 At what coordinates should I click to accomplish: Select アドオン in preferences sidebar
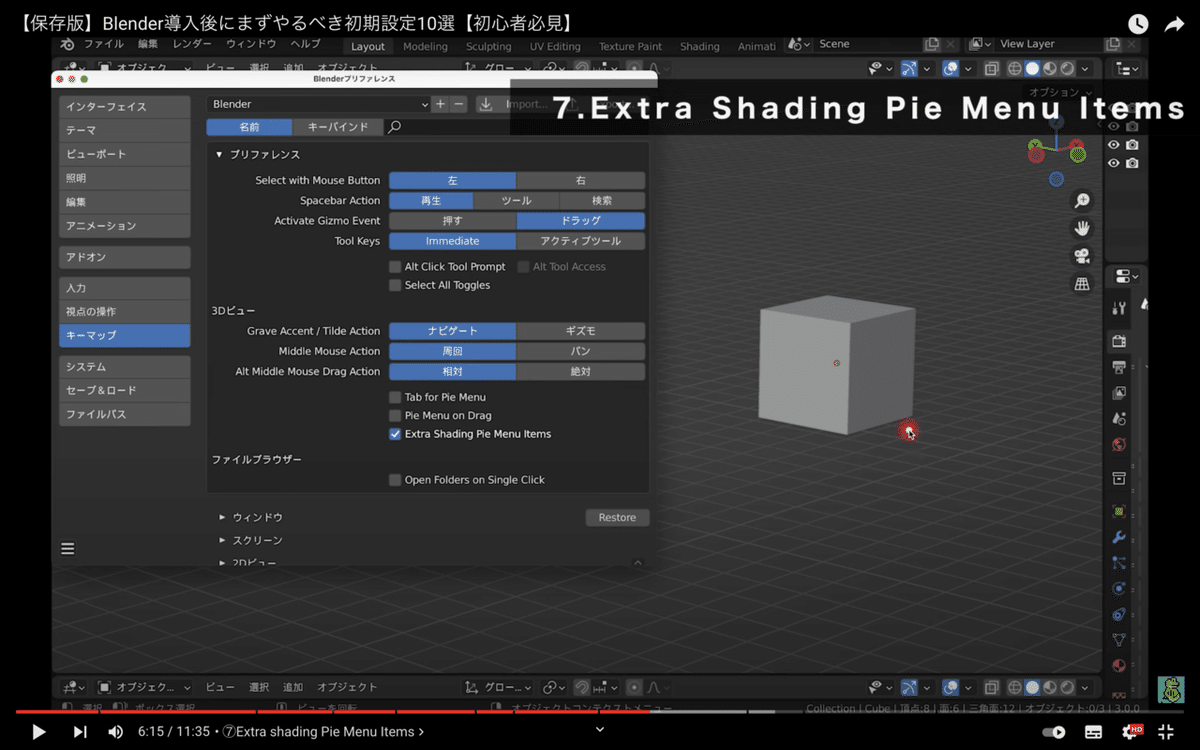[124, 257]
